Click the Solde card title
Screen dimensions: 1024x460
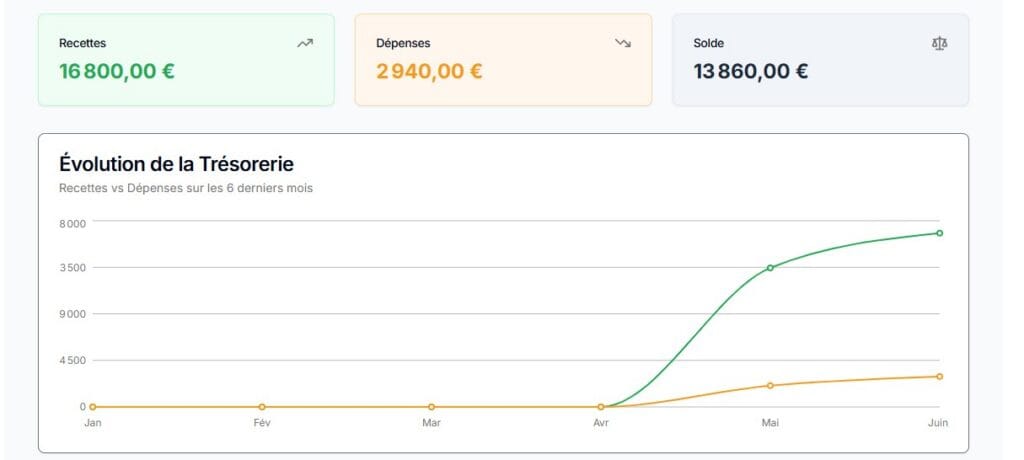(708, 43)
